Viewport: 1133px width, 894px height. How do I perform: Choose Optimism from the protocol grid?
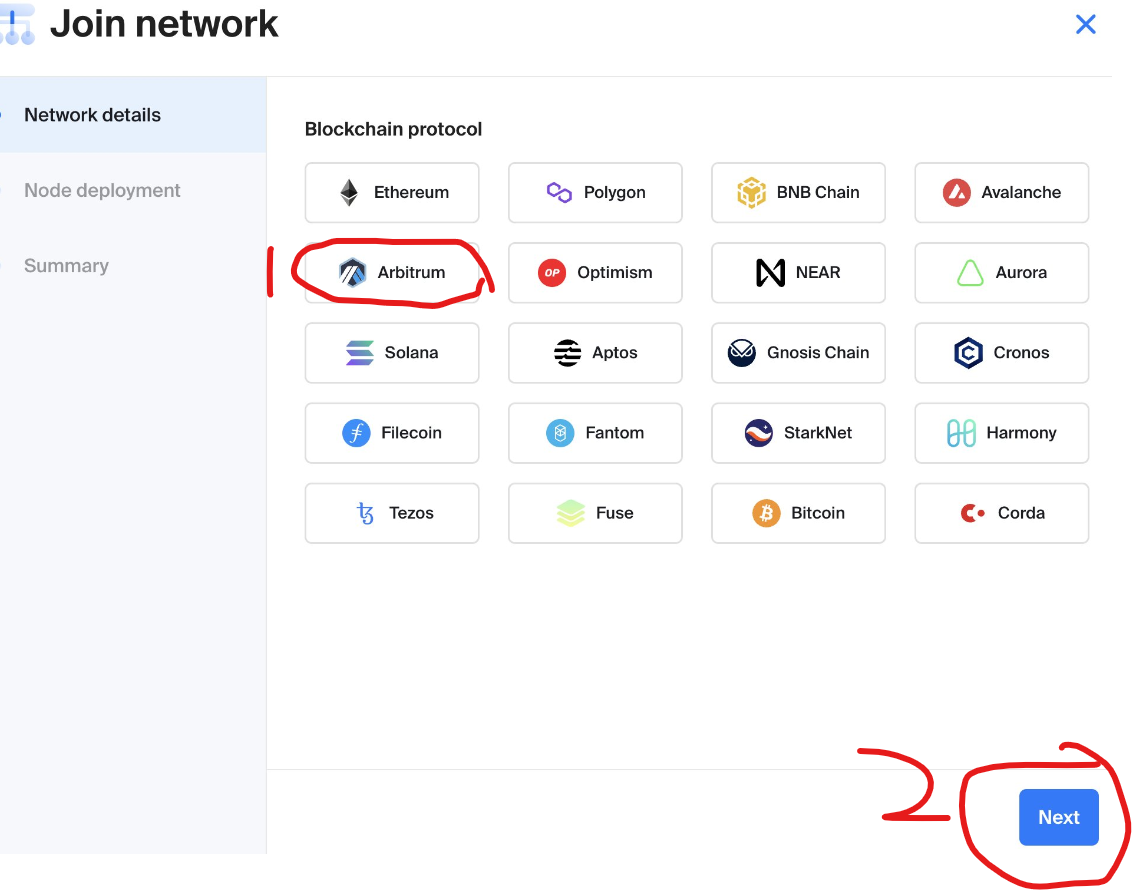(595, 273)
